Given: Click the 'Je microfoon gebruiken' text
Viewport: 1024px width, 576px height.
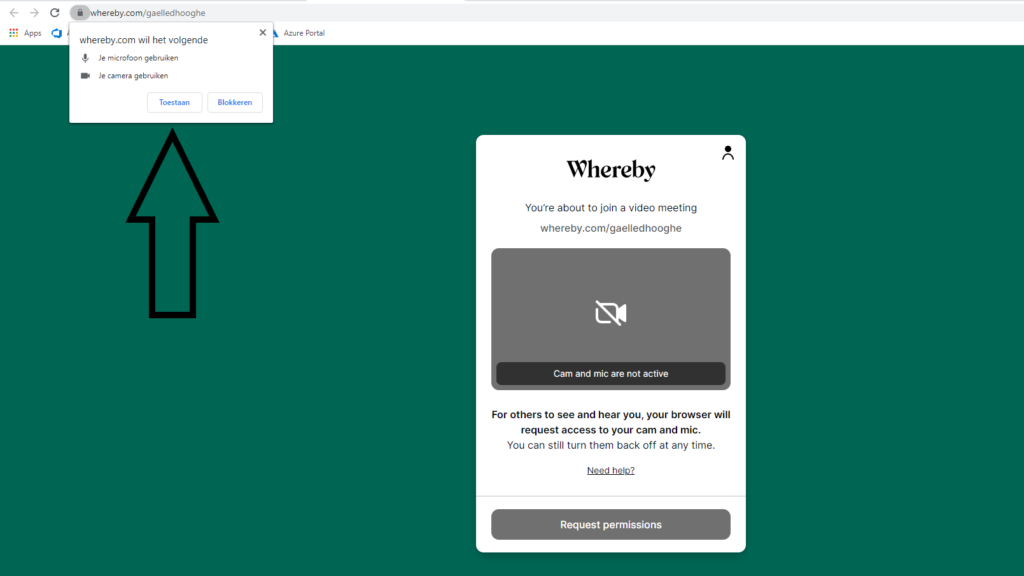Looking at the screenshot, I should (x=138, y=58).
